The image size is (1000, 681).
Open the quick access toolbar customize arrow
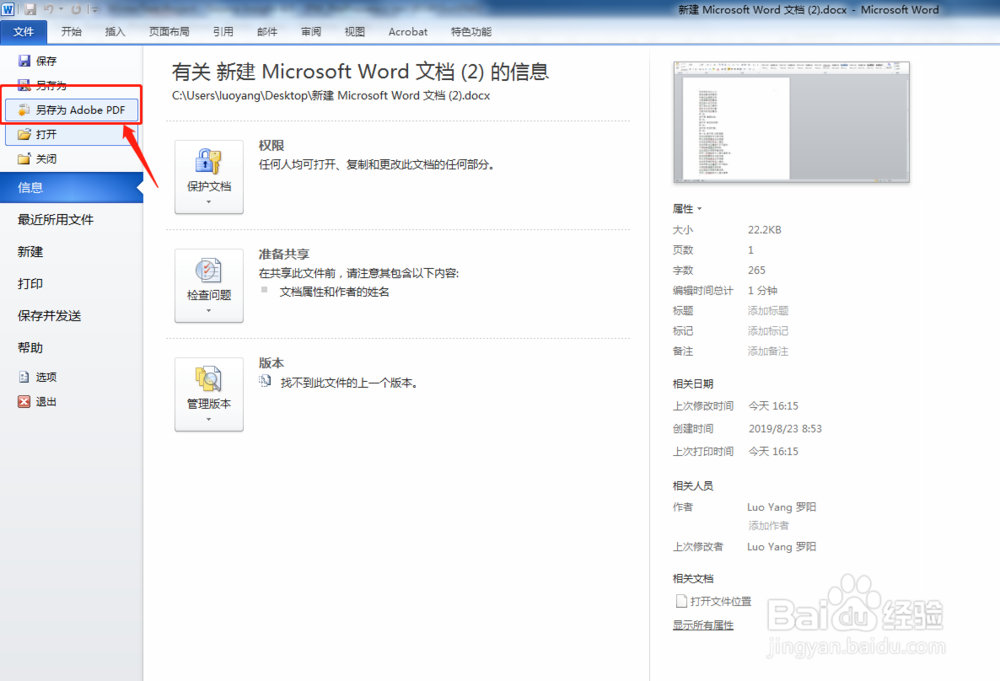(95, 10)
